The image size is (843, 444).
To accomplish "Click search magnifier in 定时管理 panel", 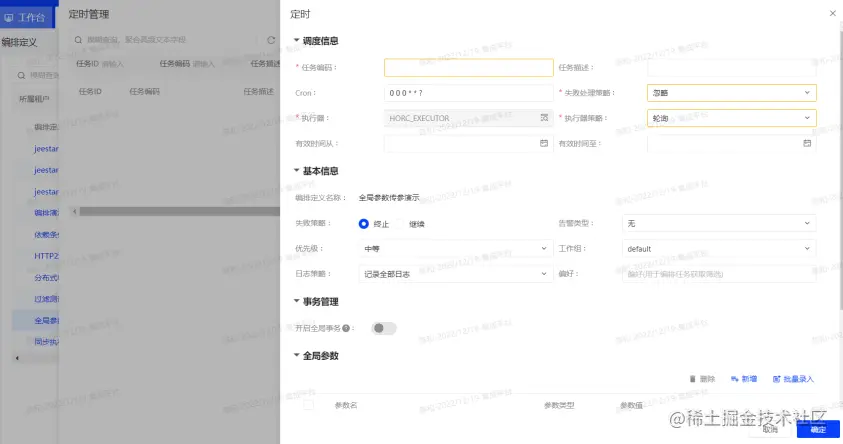I will 78,40.
